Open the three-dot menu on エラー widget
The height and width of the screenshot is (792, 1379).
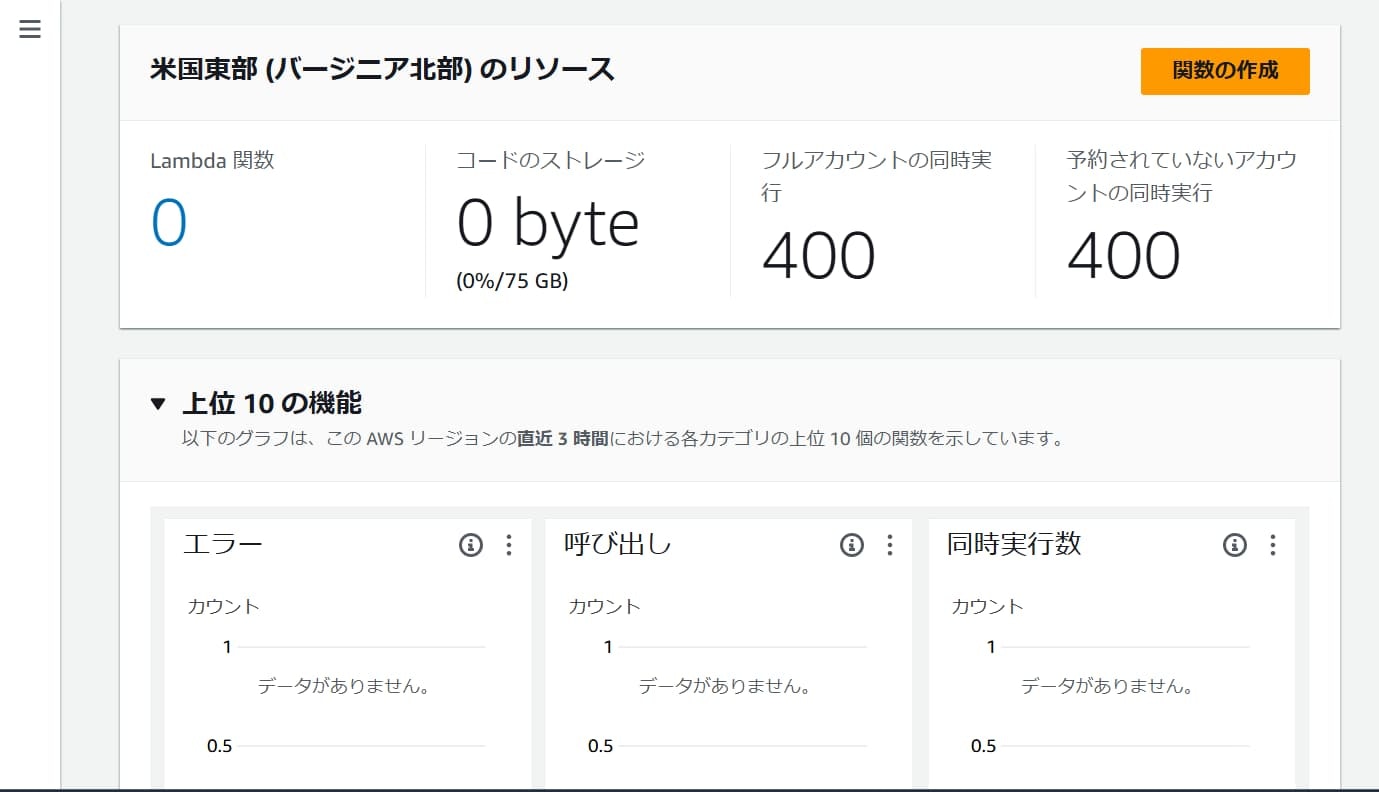point(508,545)
